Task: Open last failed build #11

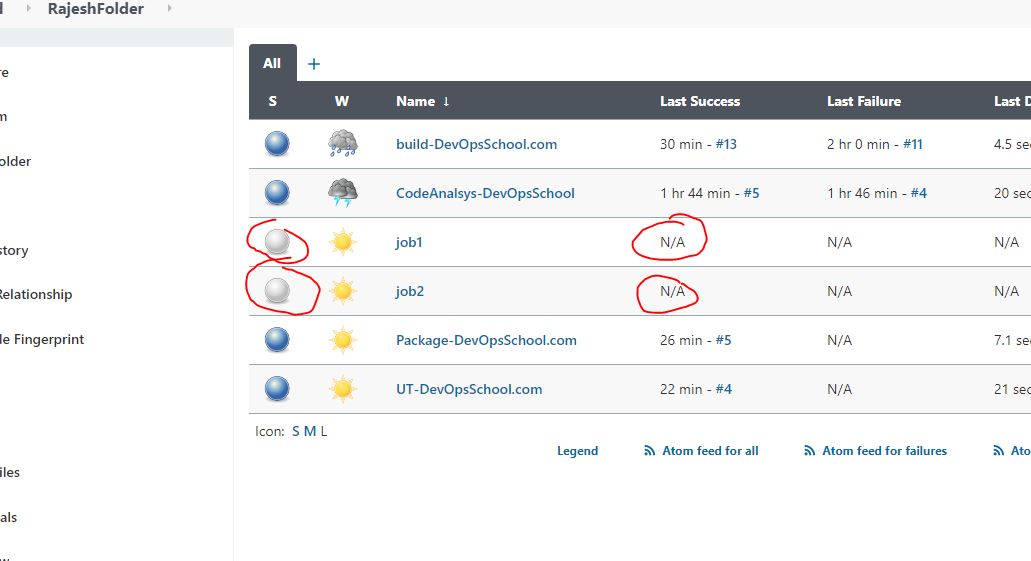Action: [913, 144]
